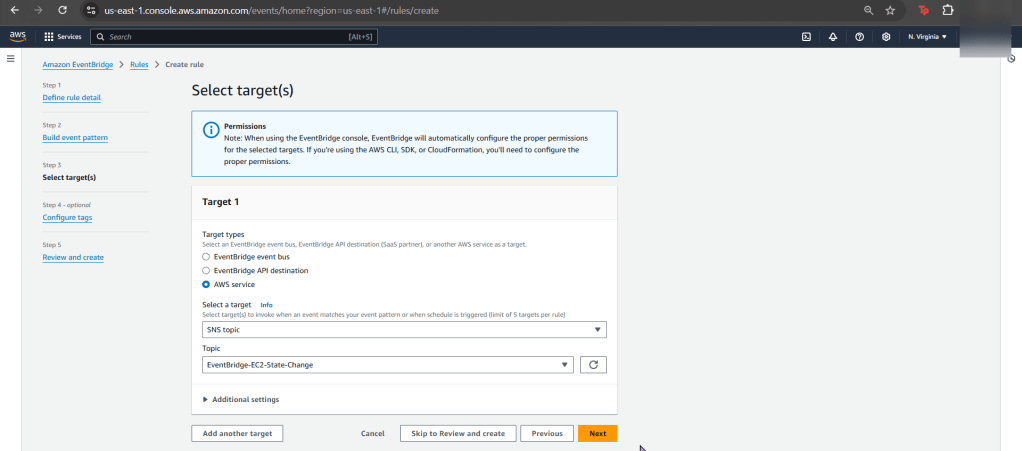Refresh the Topic list
The height and width of the screenshot is (451, 1022).
pos(593,365)
